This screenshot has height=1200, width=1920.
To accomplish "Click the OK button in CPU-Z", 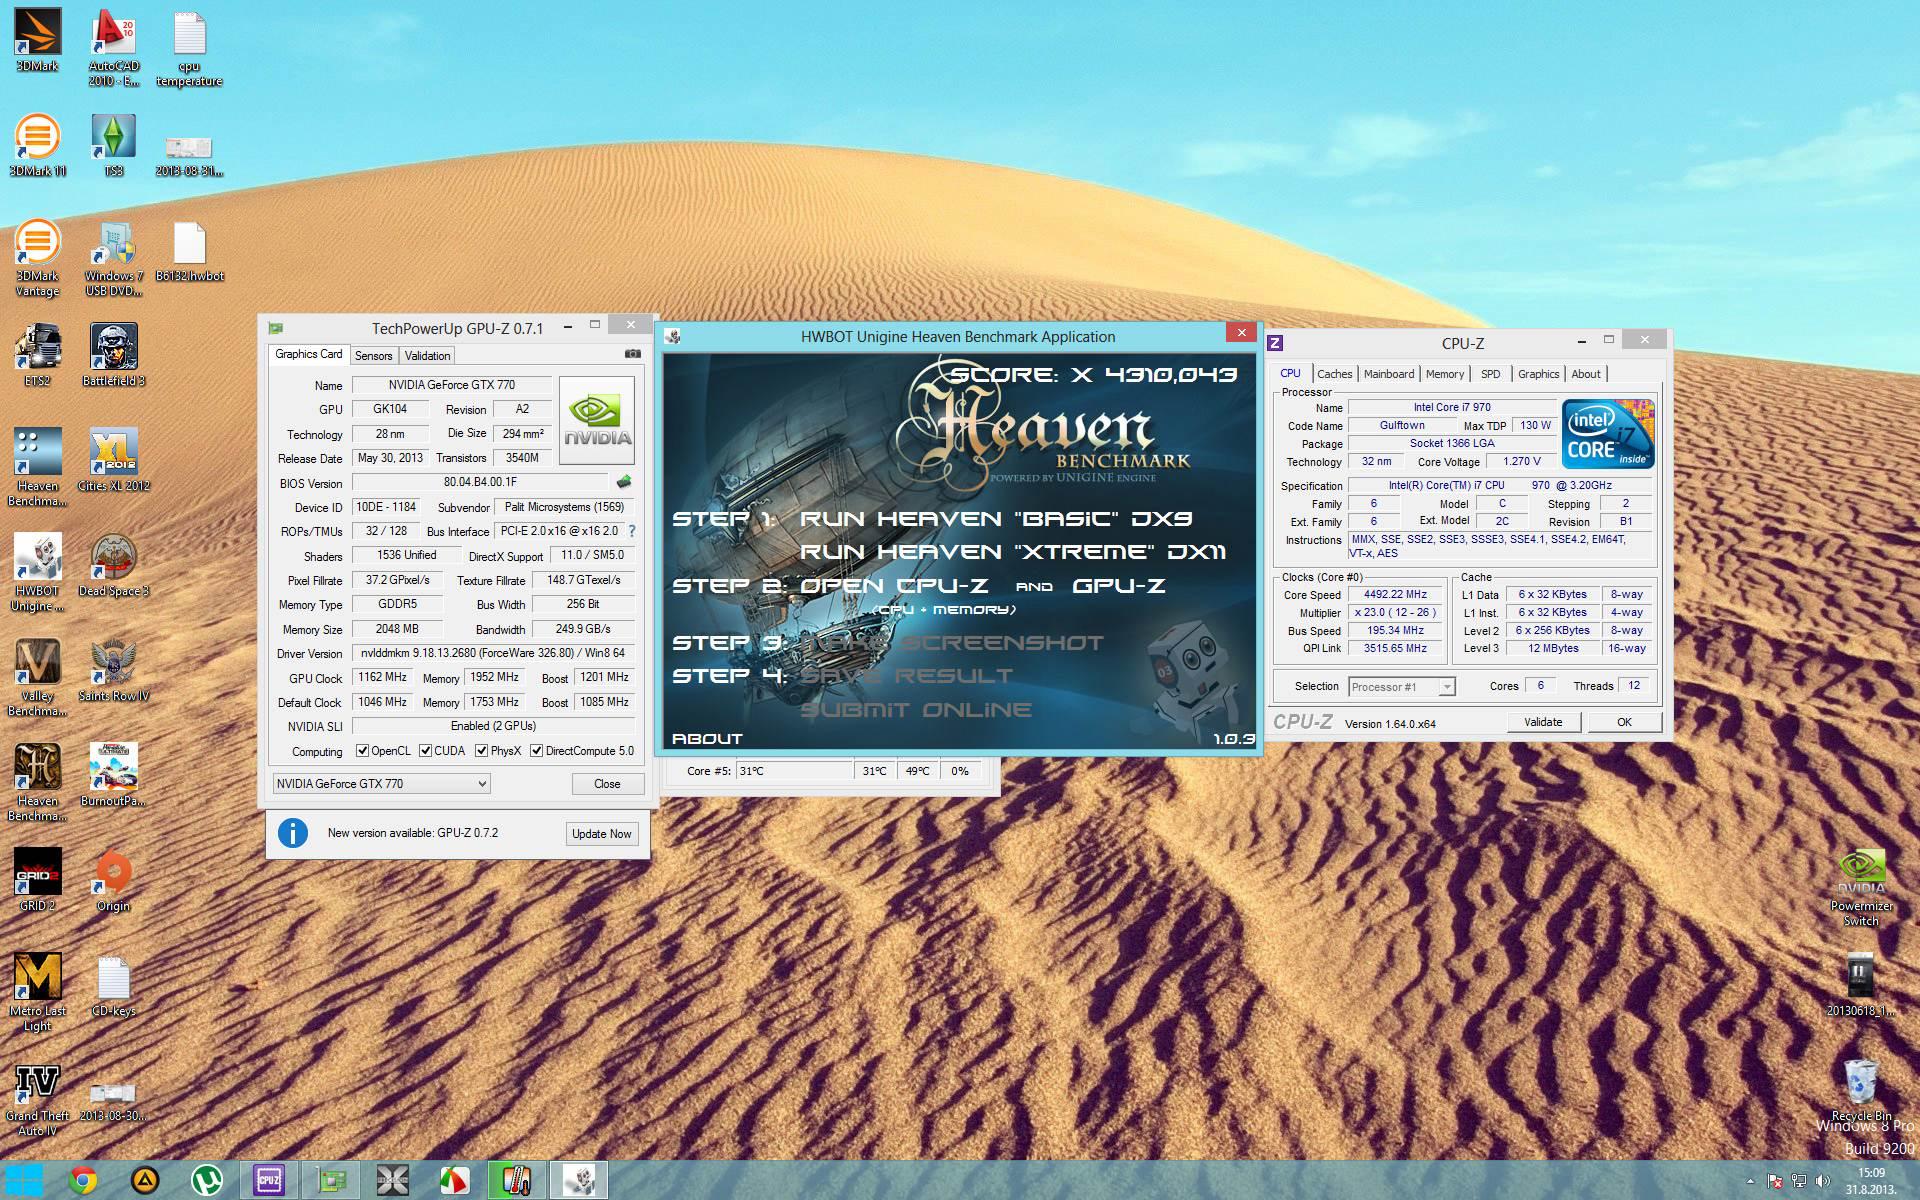I will pyautogui.click(x=1624, y=722).
